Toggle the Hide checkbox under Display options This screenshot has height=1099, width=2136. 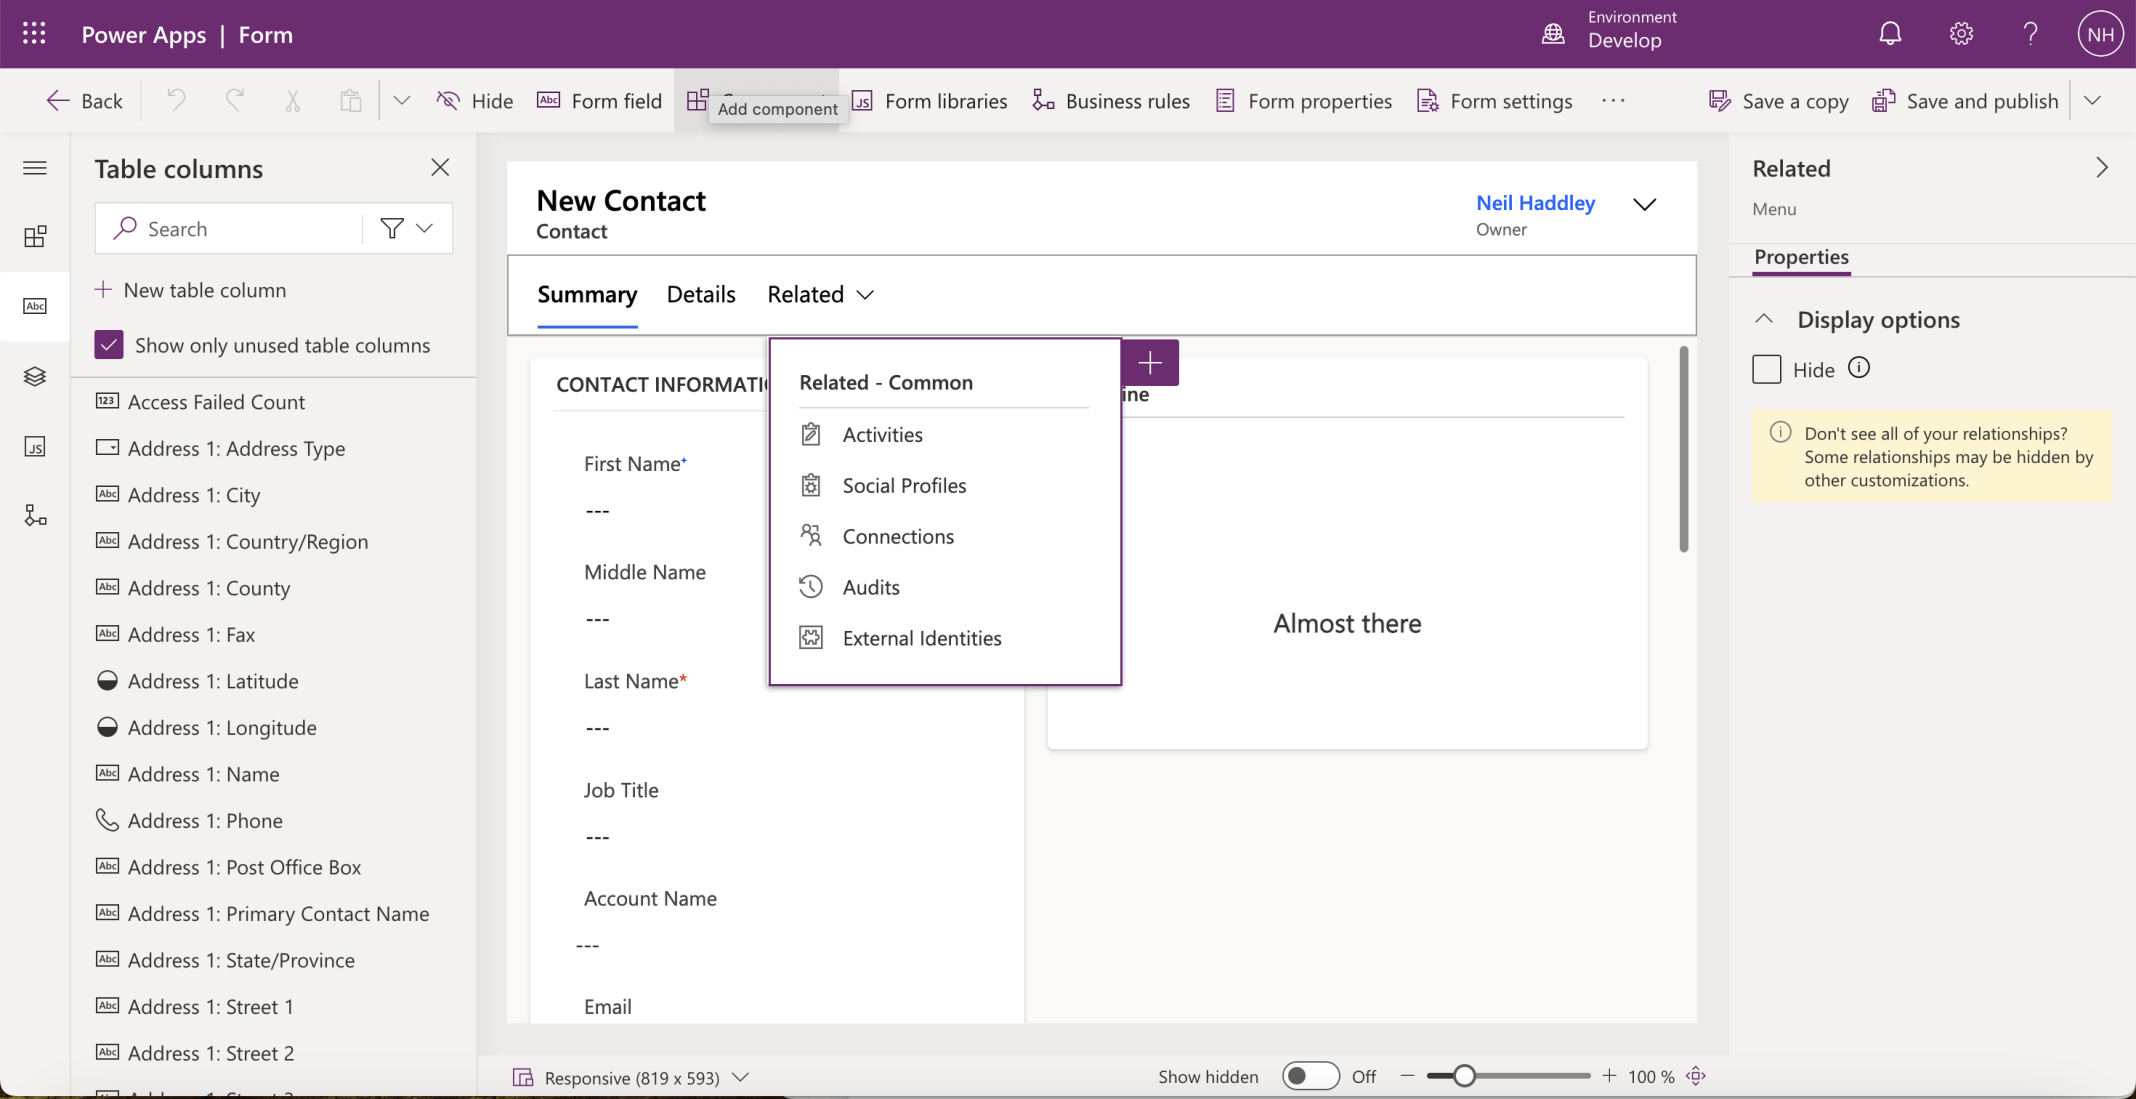click(x=1766, y=368)
